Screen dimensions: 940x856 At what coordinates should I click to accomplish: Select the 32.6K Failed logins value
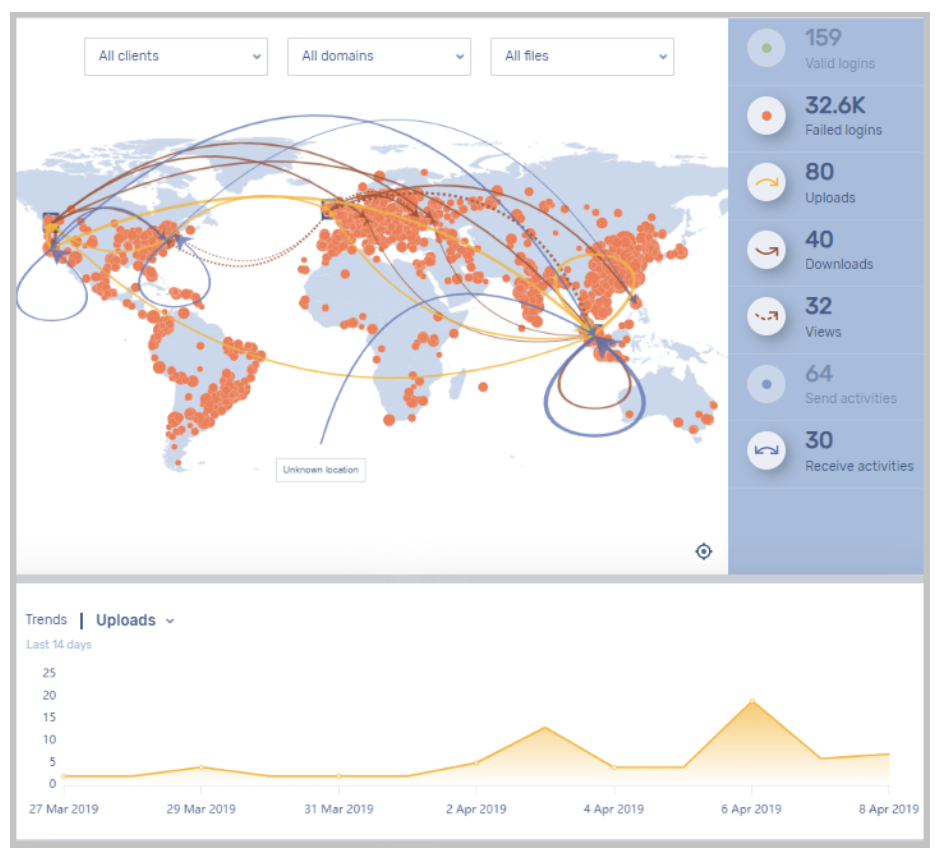point(835,106)
